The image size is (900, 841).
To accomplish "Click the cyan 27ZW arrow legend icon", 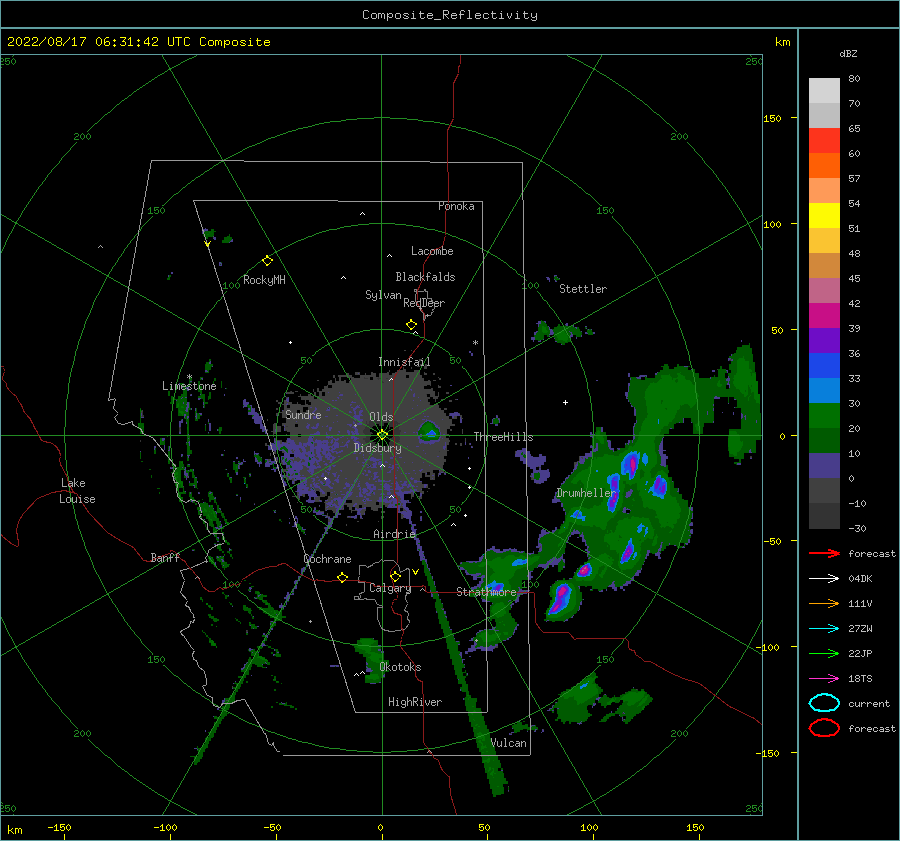I will [x=824, y=629].
